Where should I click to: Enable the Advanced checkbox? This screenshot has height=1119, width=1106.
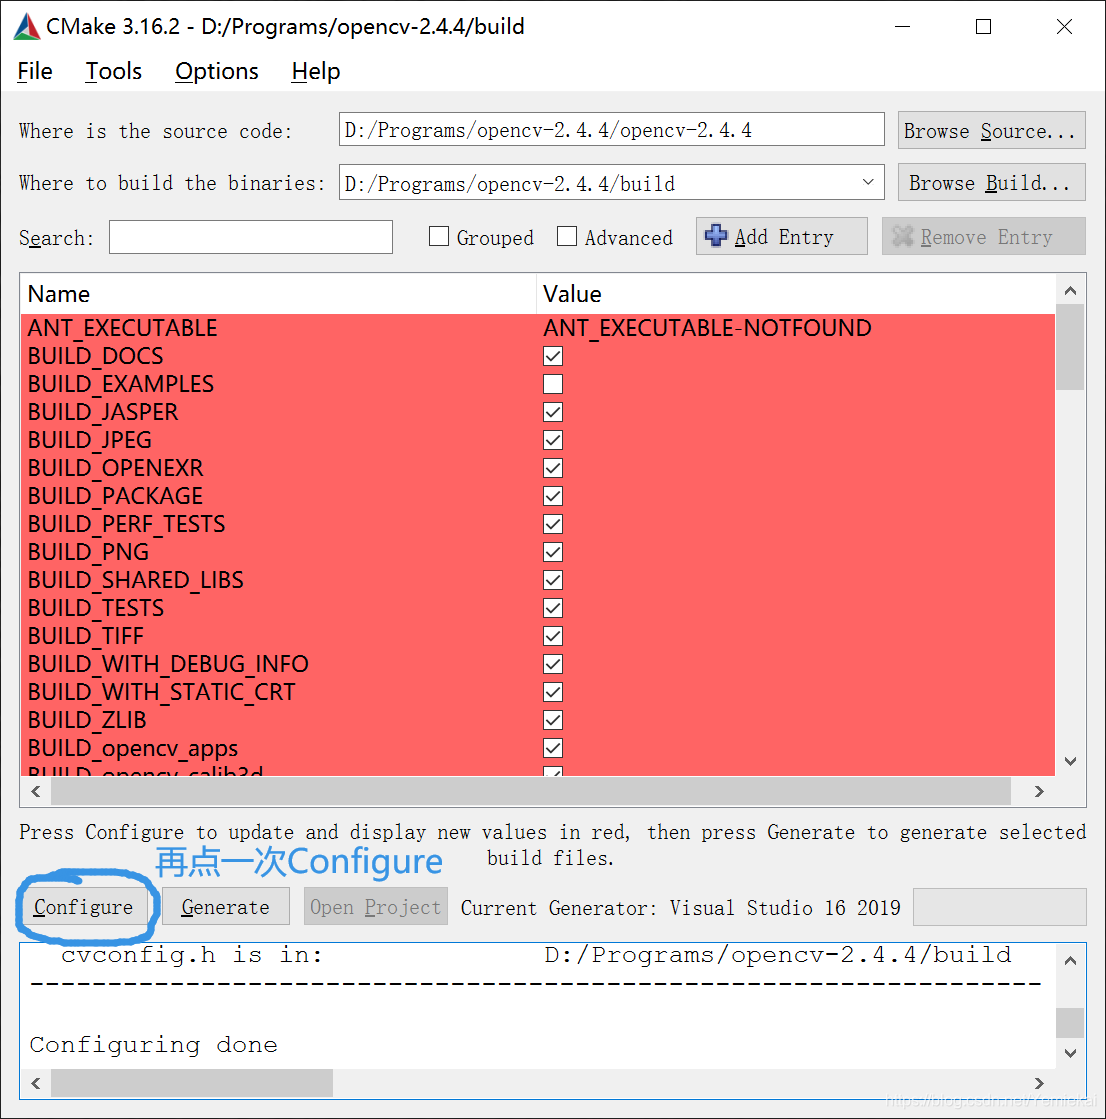[x=567, y=236]
